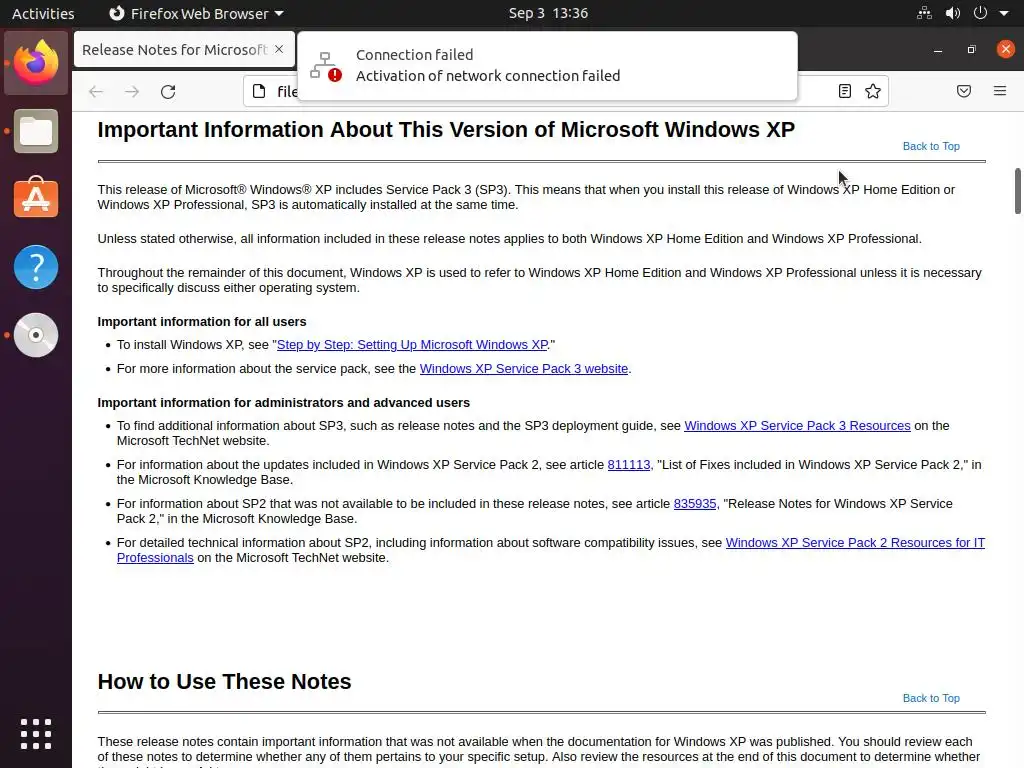The height and width of the screenshot is (768, 1024).
Task: Click the volume speaker icon in top bar
Action: [953, 13]
